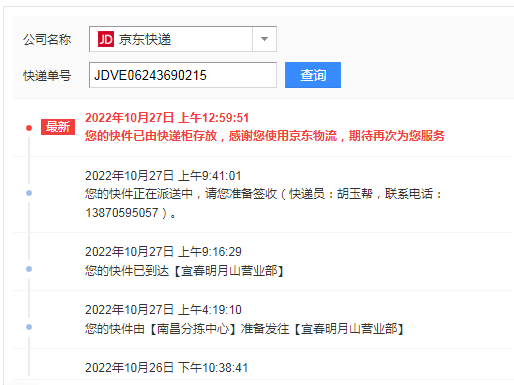Select the 京东快递 company name field
This screenshot has width=514, height=385.
tap(183, 39)
